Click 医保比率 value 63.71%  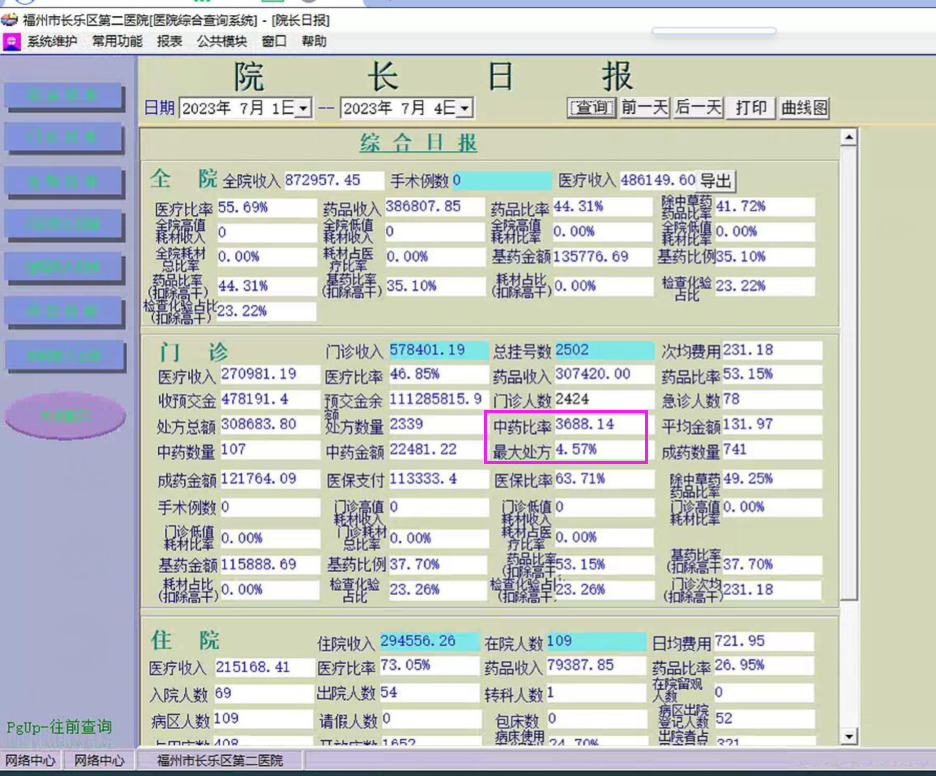[x=604, y=479]
